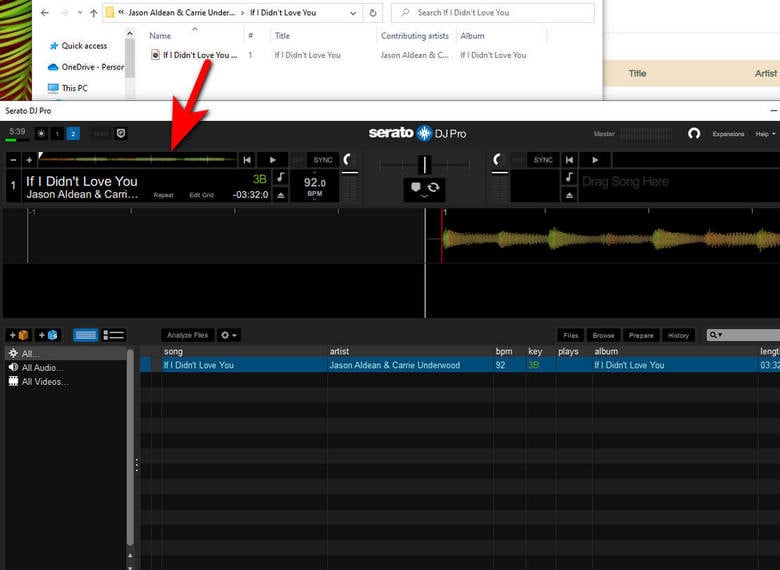Select the All Audio... crate
This screenshot has width=780, height=570.
tap(66, 368)
